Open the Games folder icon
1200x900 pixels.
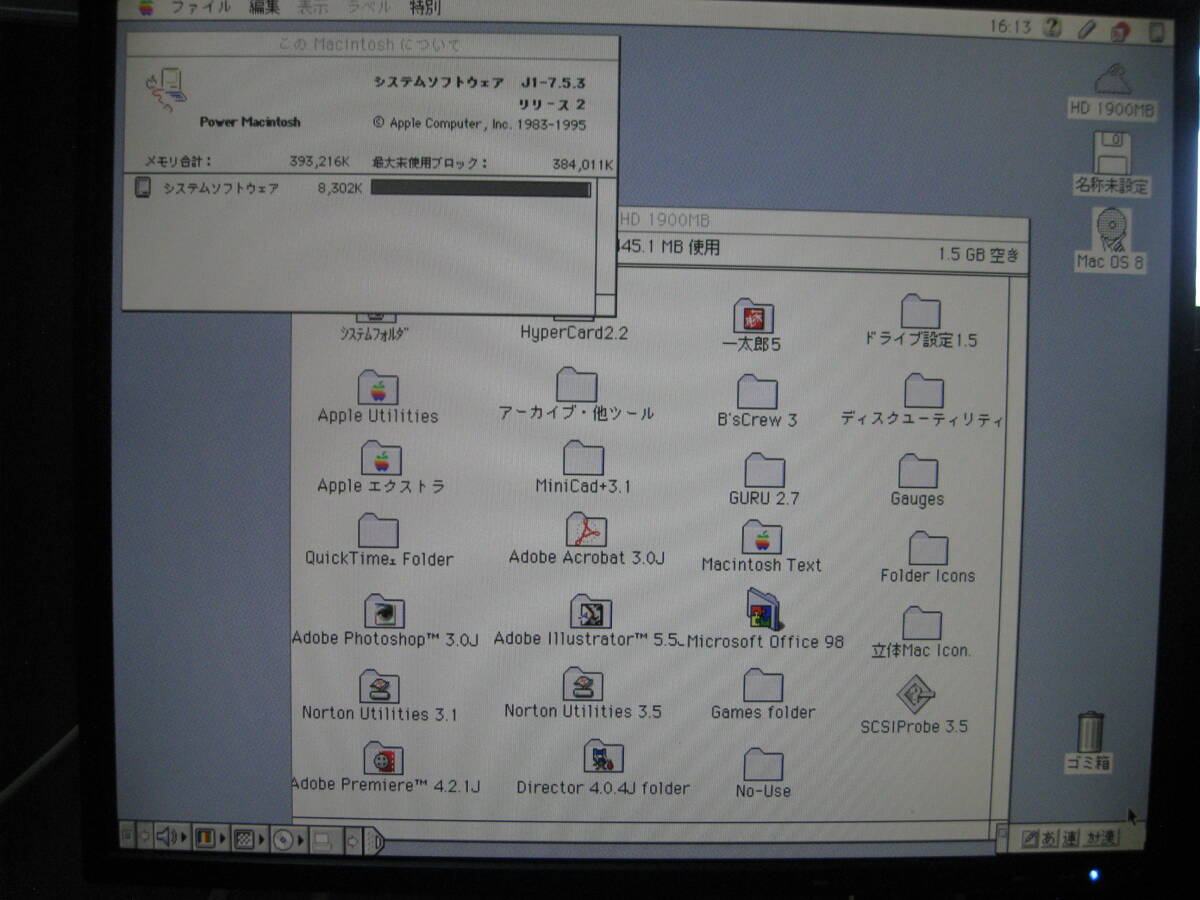[763, 685]
